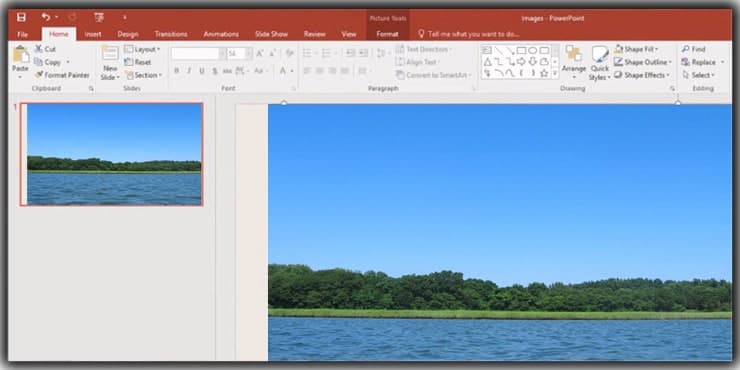Open the Clipboard dialog launcher
The height and width of the screenshot is (370, 740).
[x=91, y=88]
